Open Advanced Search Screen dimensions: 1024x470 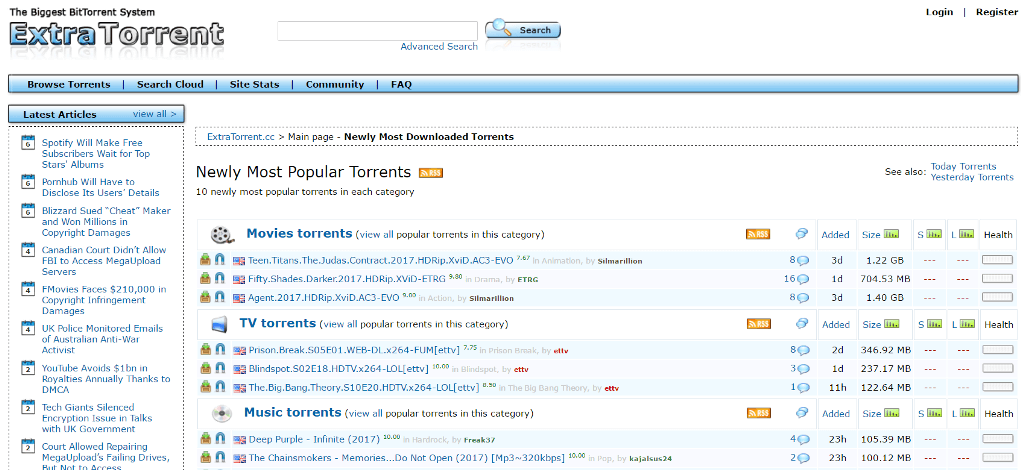[x=439, y=46]
